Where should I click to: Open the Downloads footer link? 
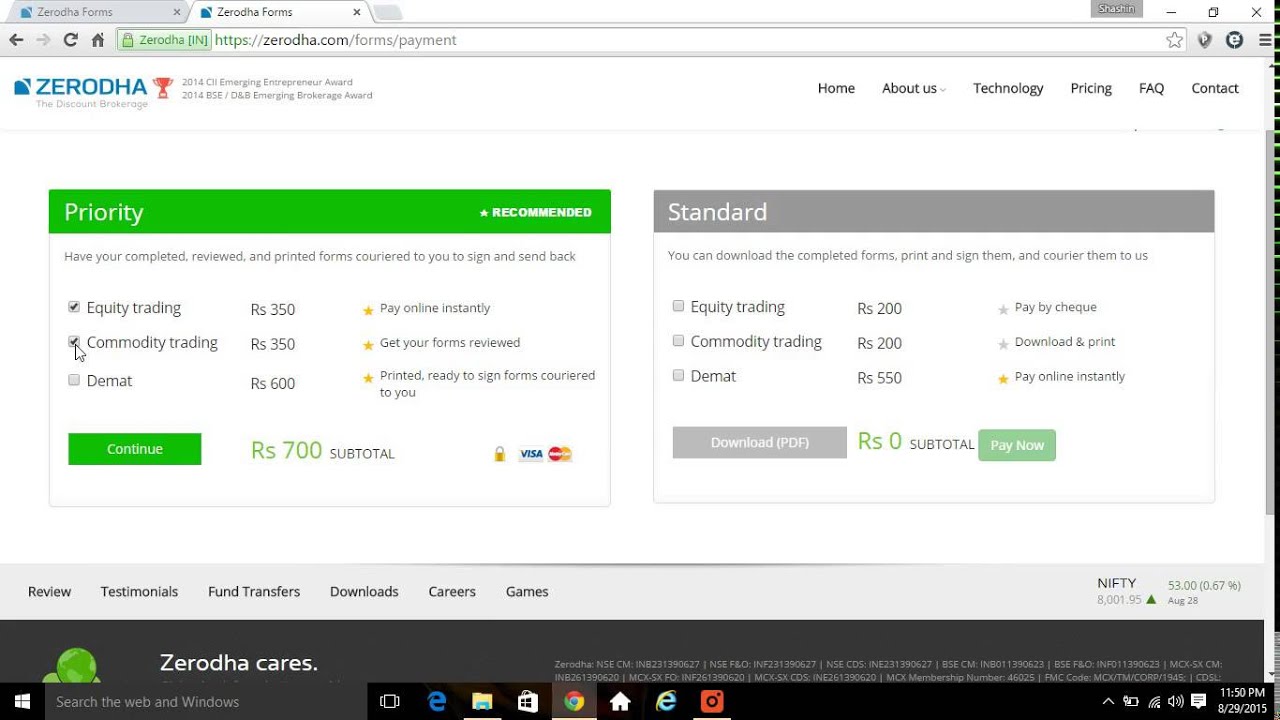click(x=364, y=591)
